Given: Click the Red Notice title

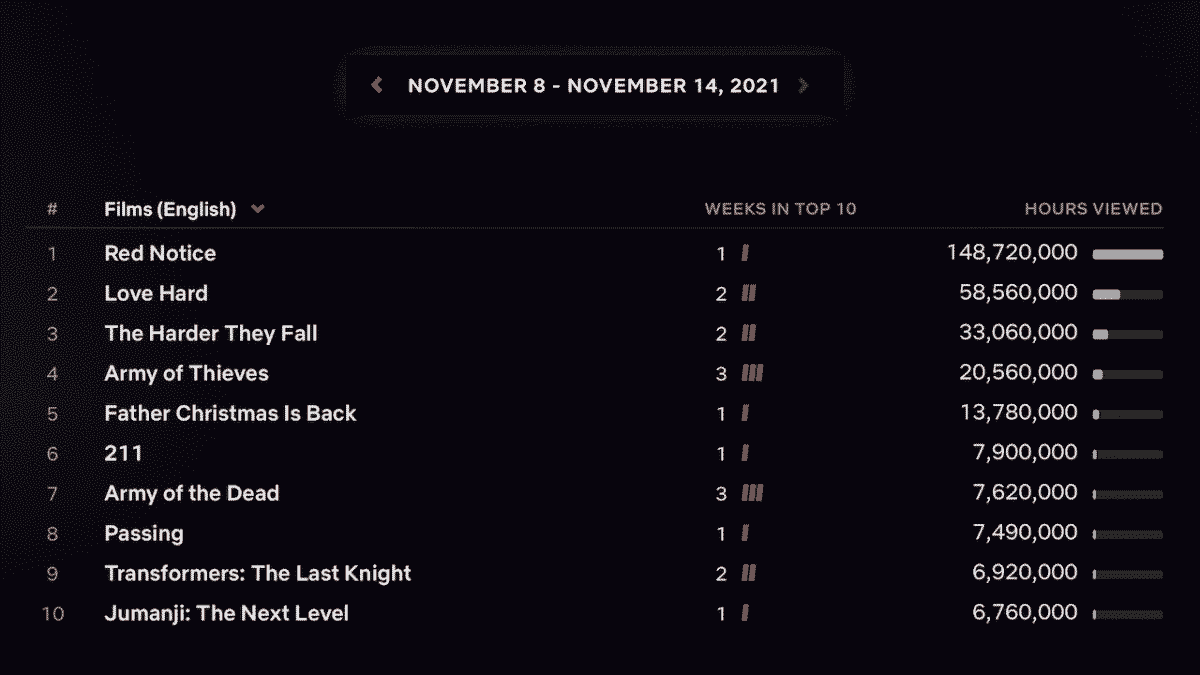Looking at the screenshot, I should 160,254.
